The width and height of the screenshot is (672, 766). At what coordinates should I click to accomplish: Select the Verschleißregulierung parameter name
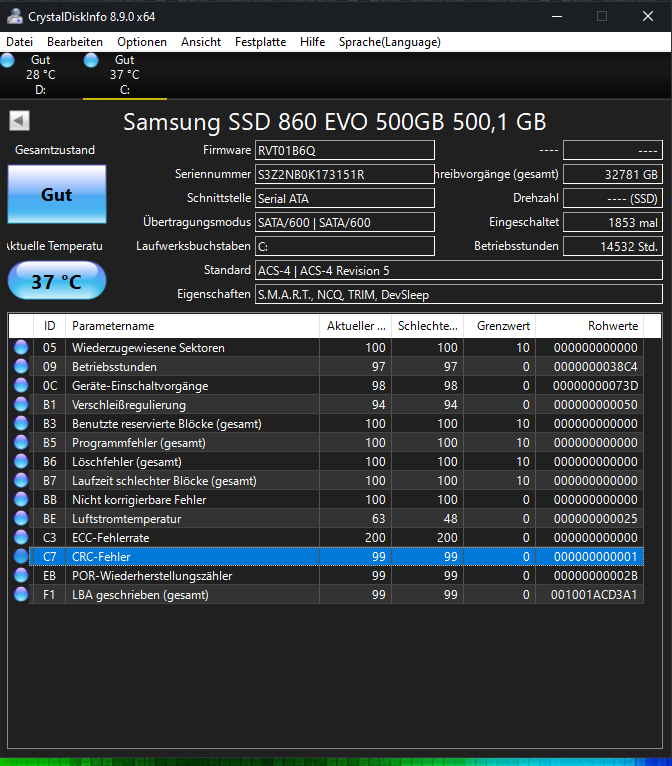click(129, 405)
